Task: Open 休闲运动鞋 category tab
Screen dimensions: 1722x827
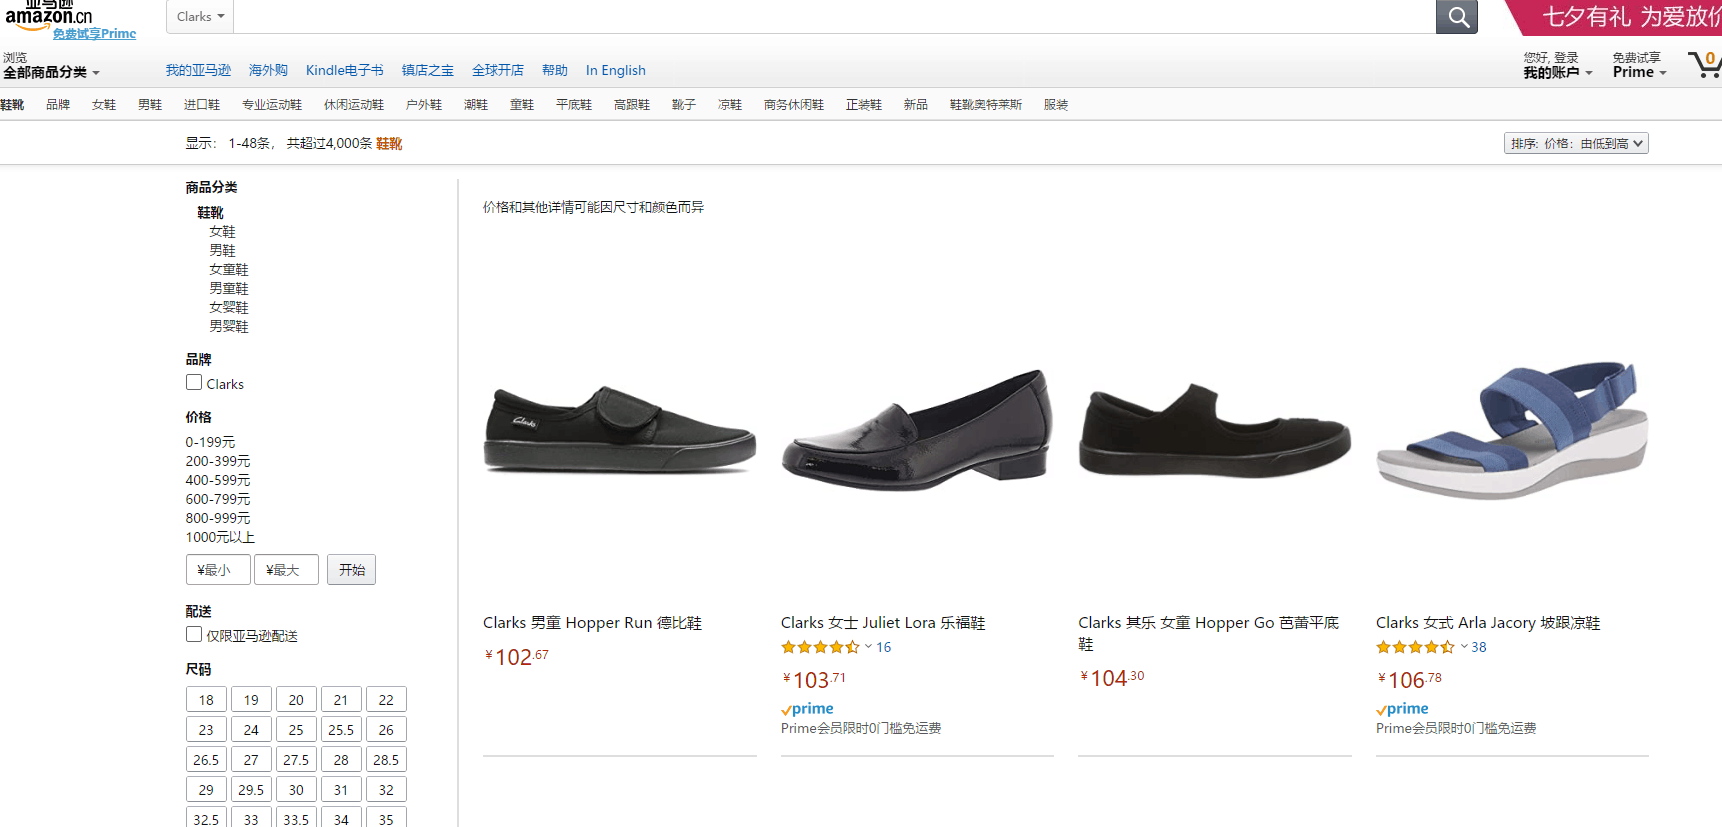Action: tap(354, 104)
